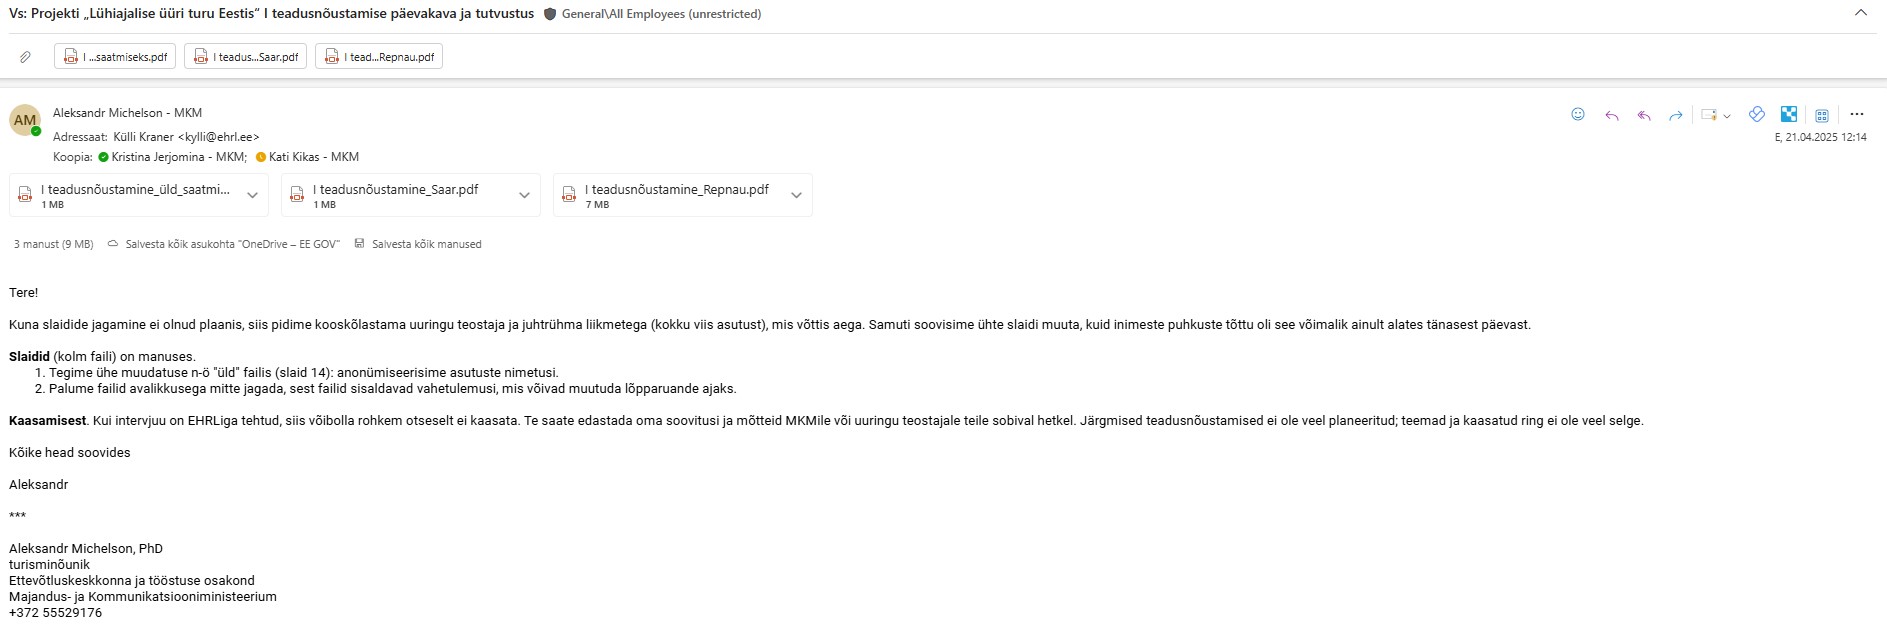Expand dropdown for teadusnõustamine_üld_saatmi attachment

pos(252,196)
